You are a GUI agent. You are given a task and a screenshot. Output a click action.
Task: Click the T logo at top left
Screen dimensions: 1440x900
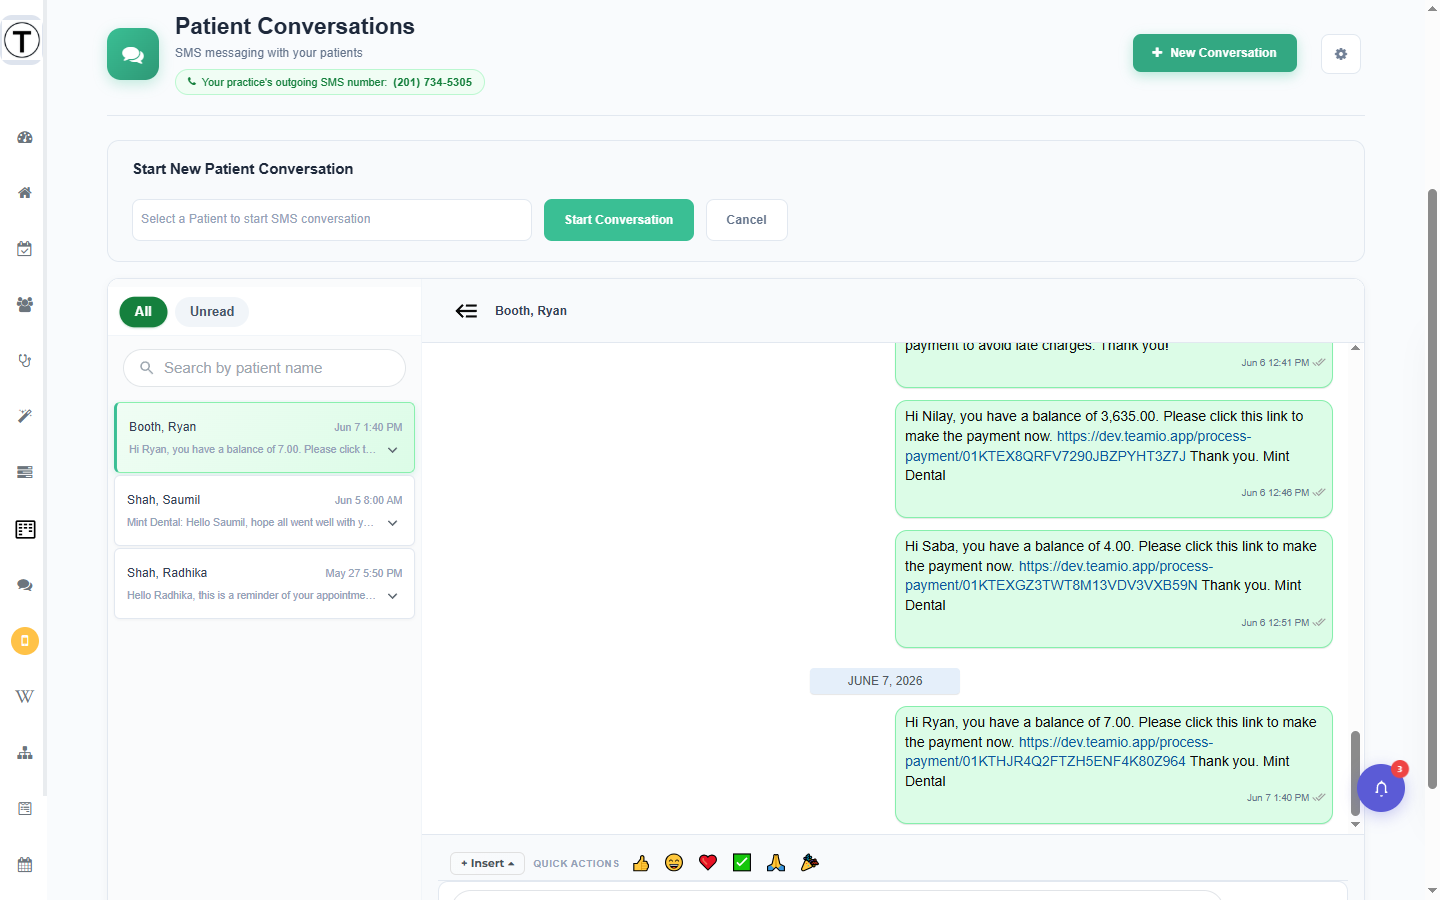(x=22, y=41)
